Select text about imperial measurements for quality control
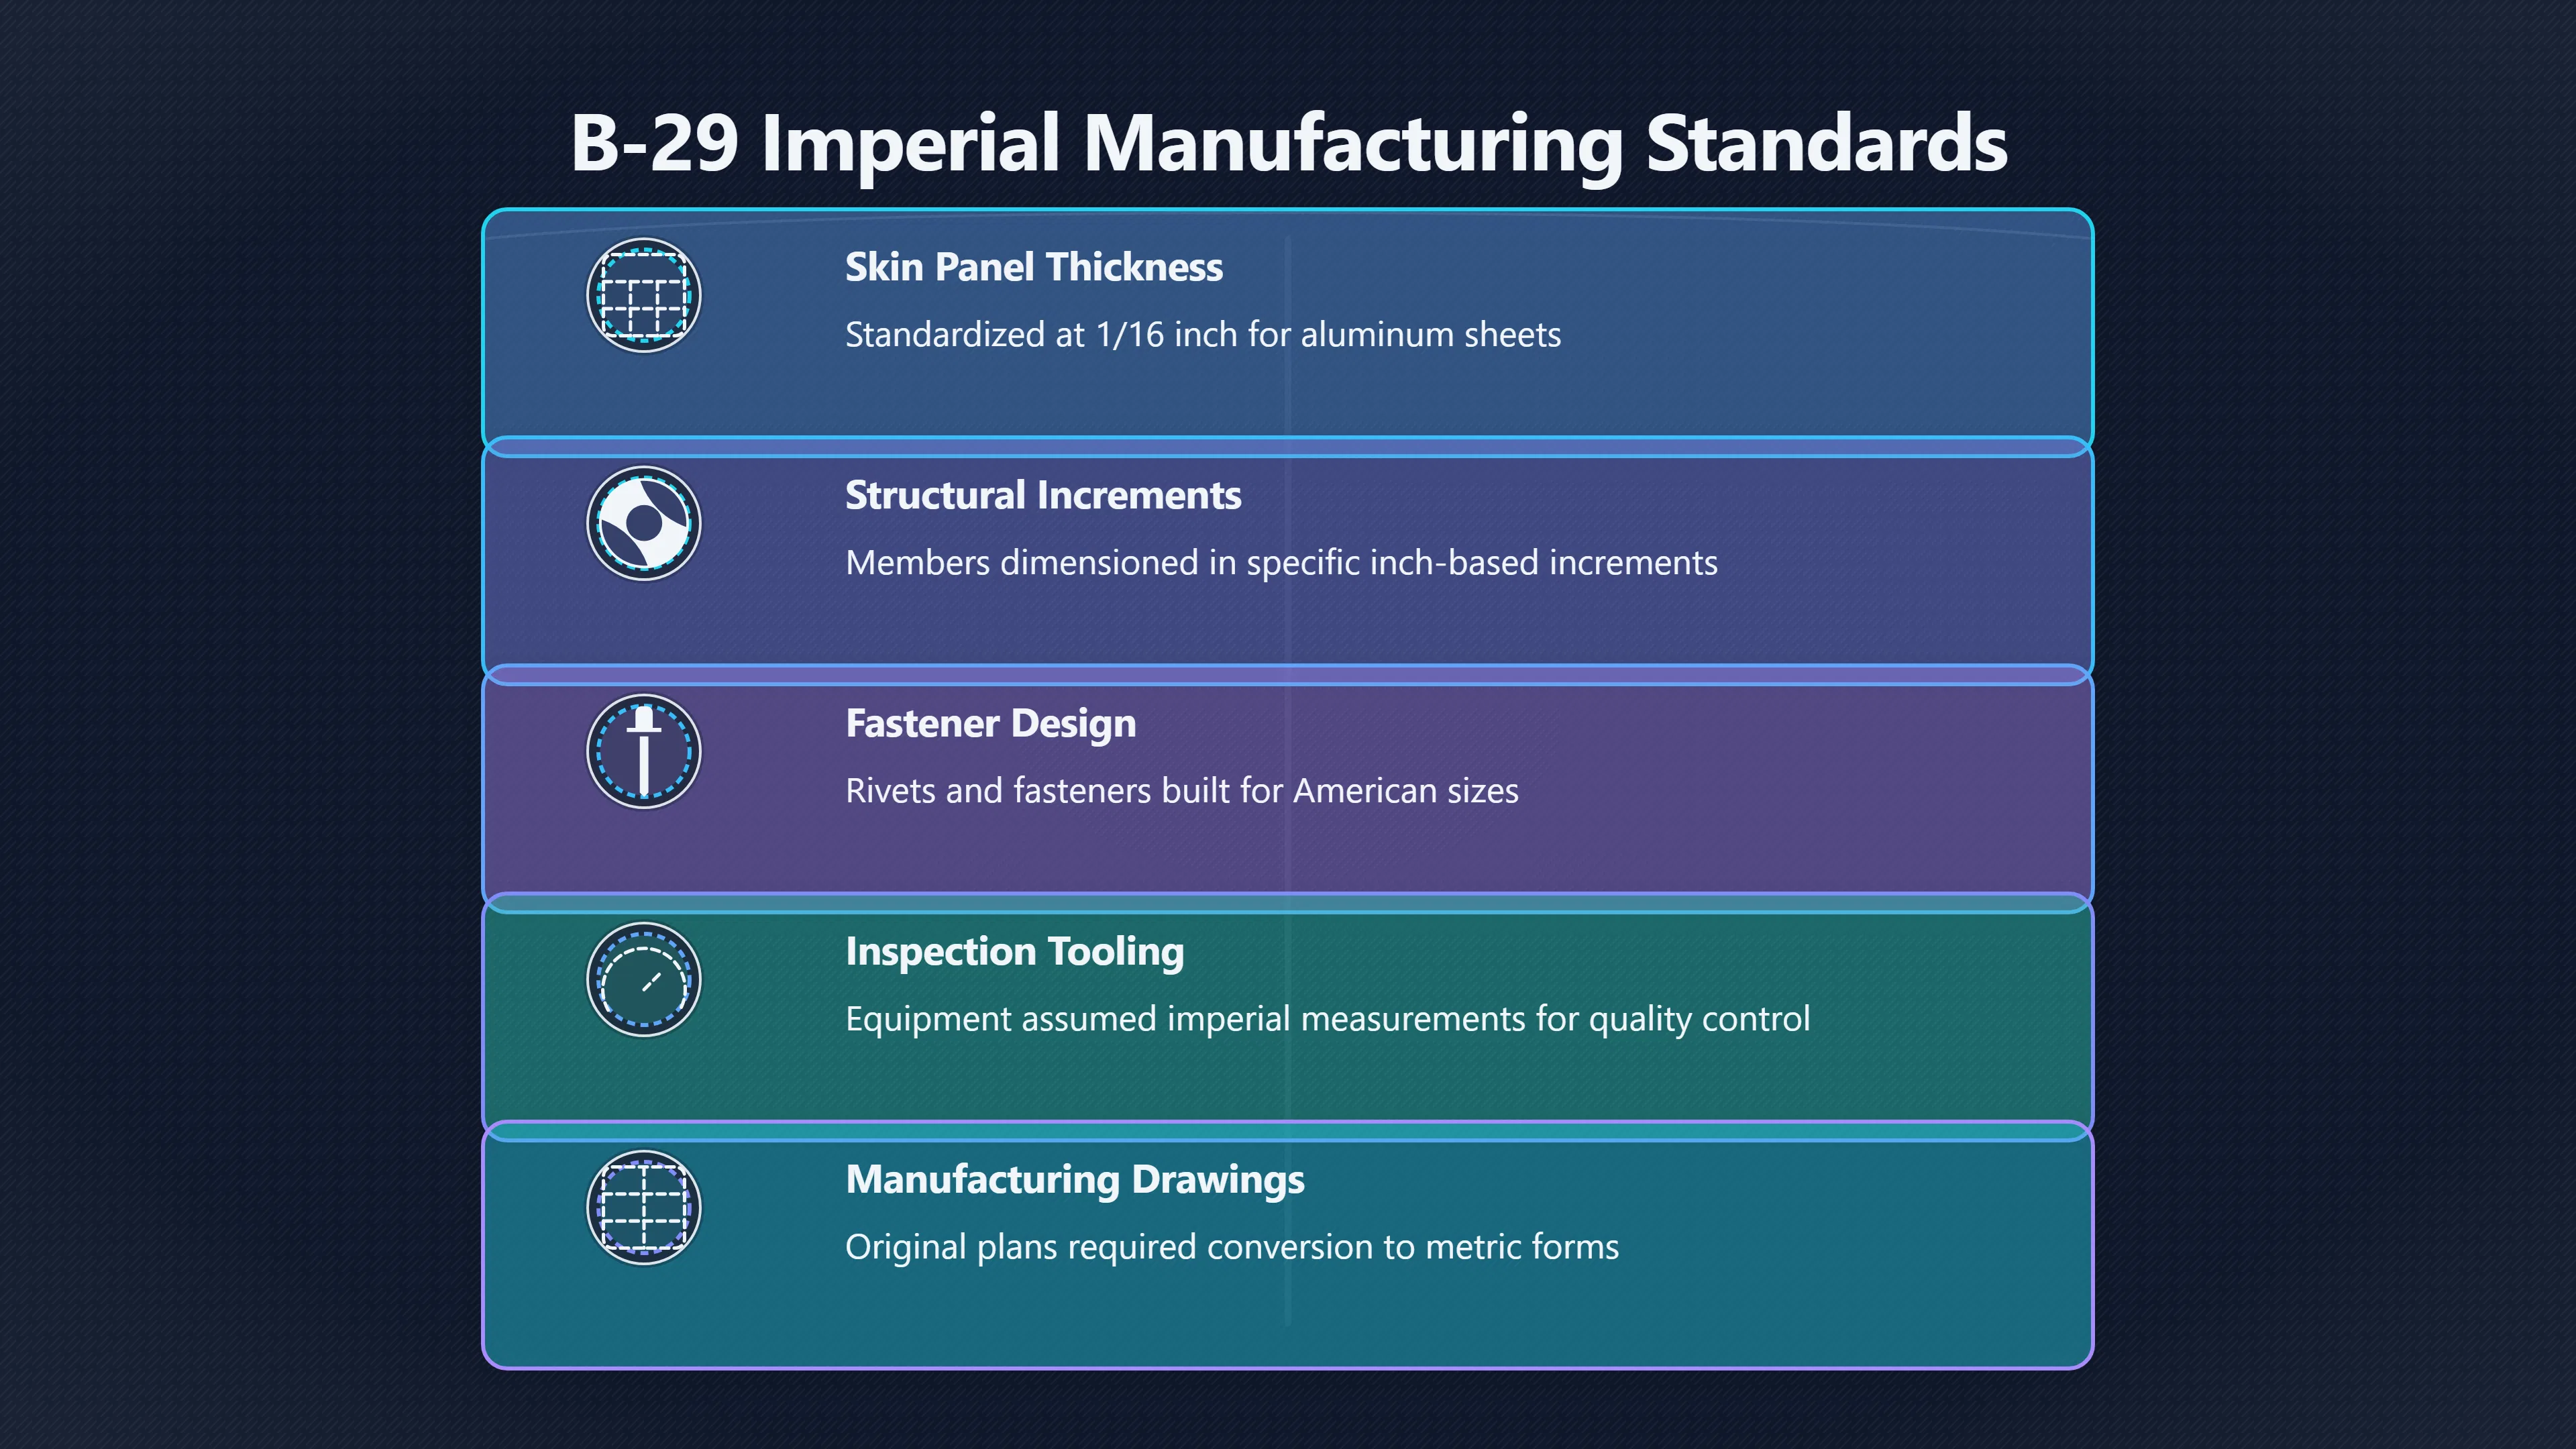 [x=1327, y=1019]
